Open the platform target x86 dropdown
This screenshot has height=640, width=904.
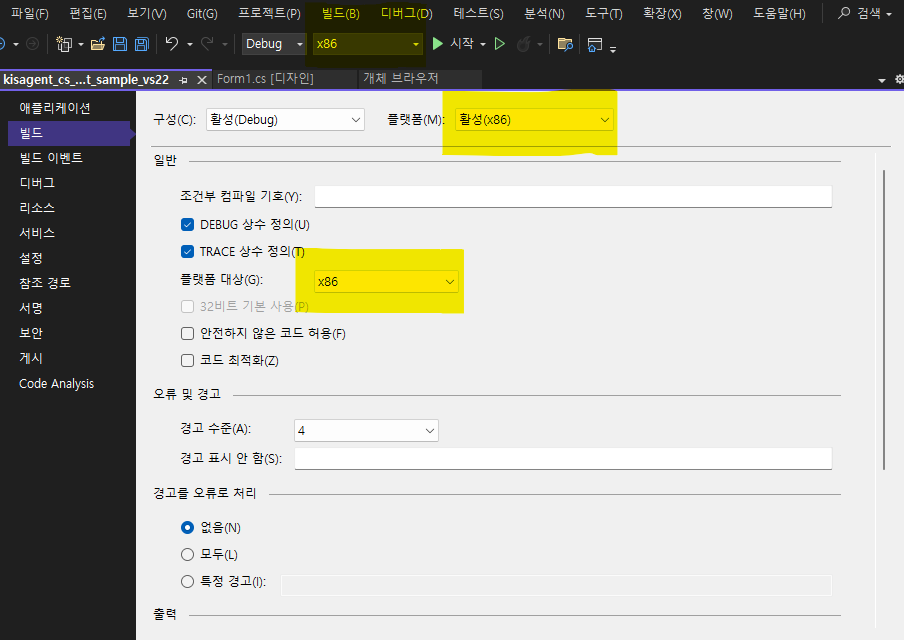pyautogui.click(x=386, y=282)
